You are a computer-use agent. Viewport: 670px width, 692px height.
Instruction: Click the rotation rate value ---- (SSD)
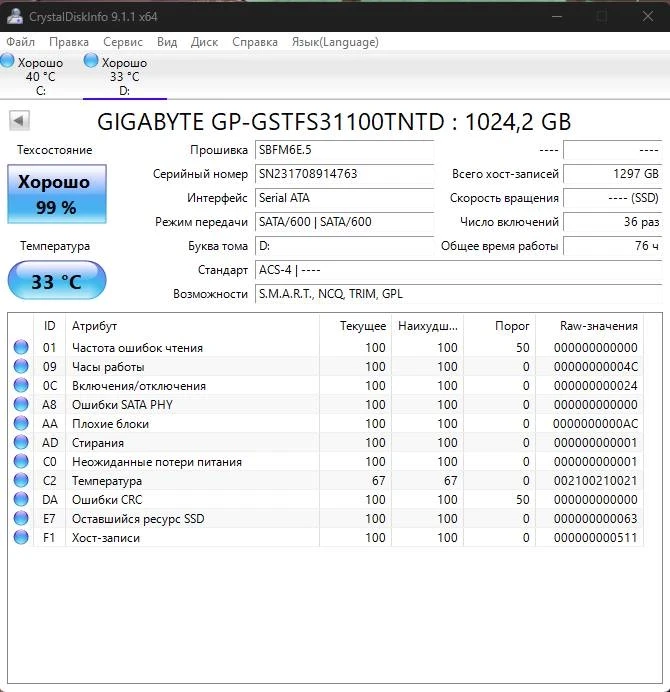click(x=613, y=198)
